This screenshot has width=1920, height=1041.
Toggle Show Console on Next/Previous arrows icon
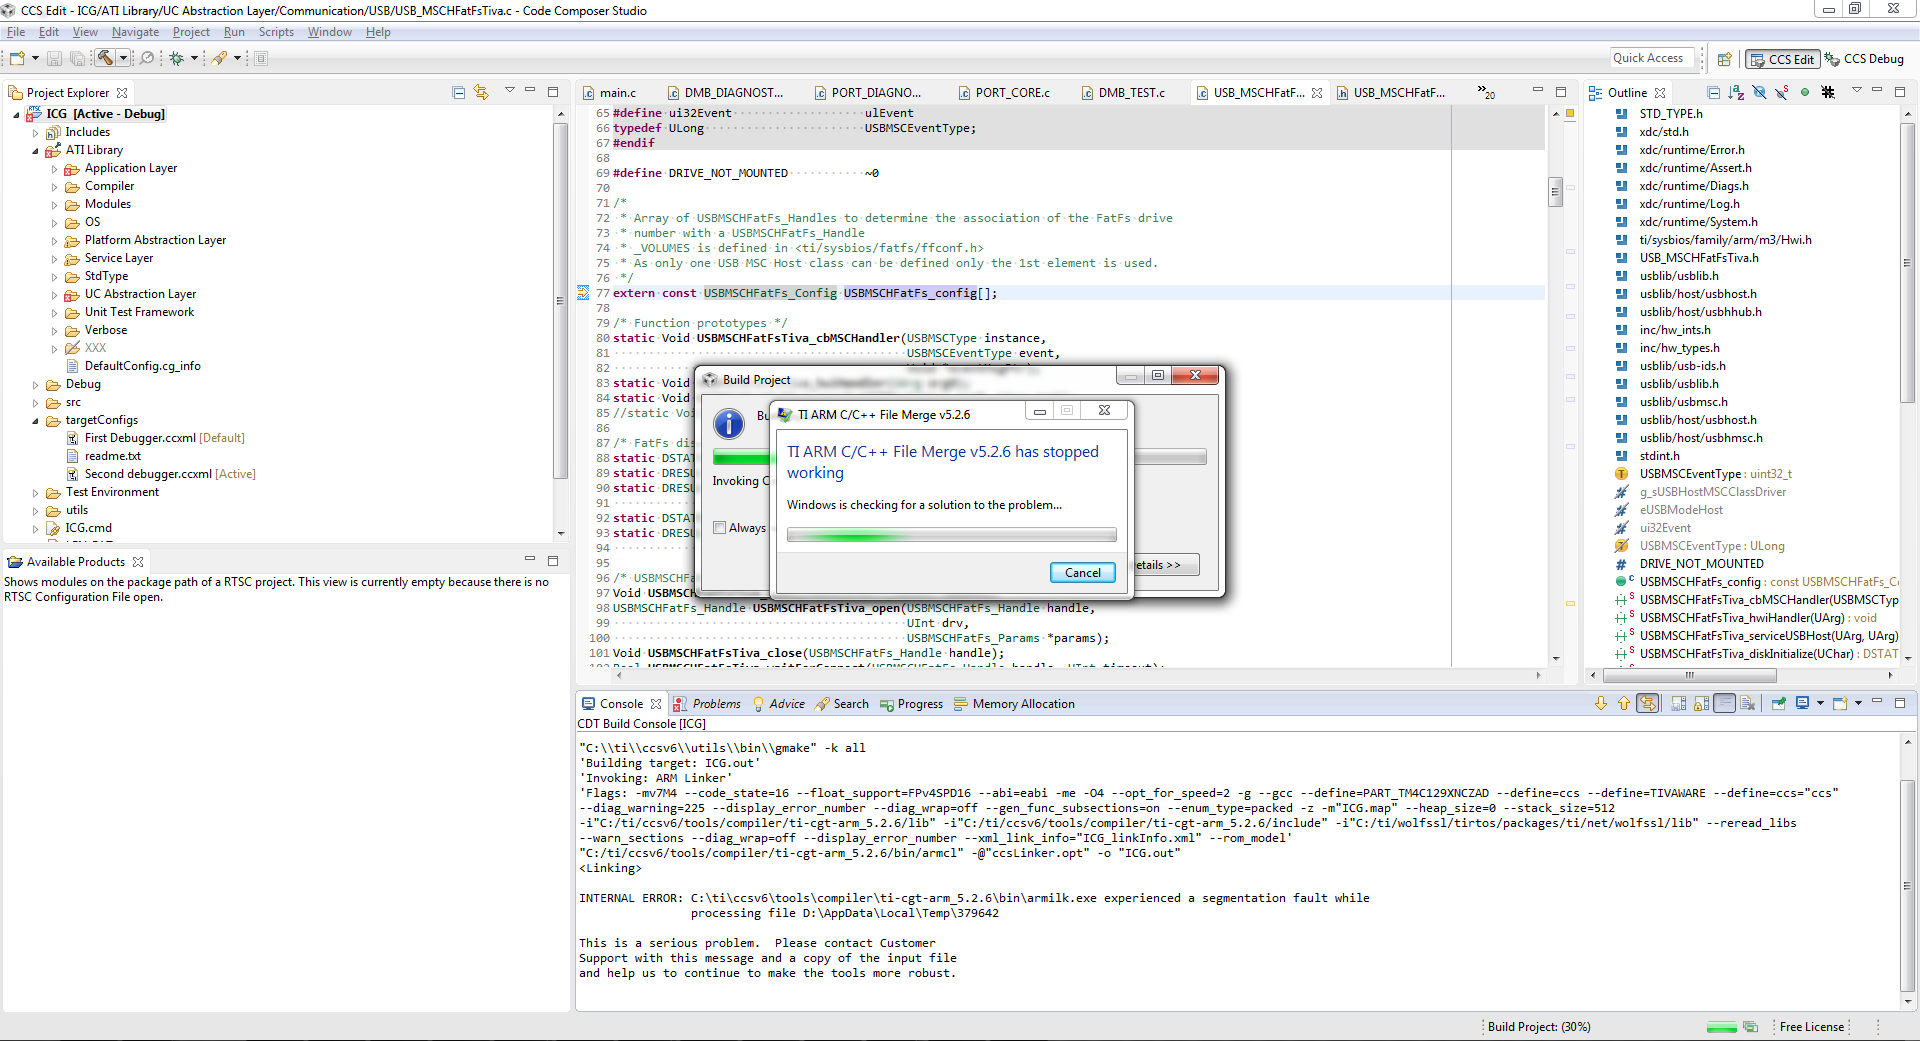(x=1648, y=703)
